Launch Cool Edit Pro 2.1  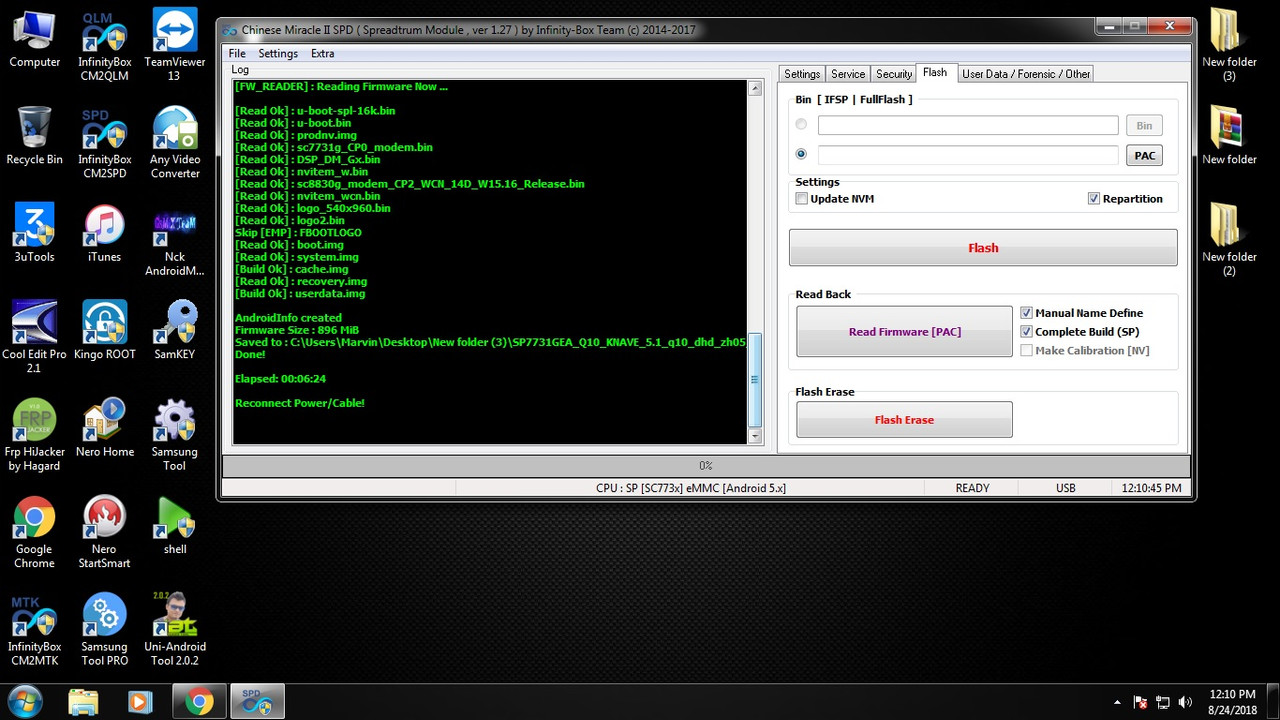[34, 338]
